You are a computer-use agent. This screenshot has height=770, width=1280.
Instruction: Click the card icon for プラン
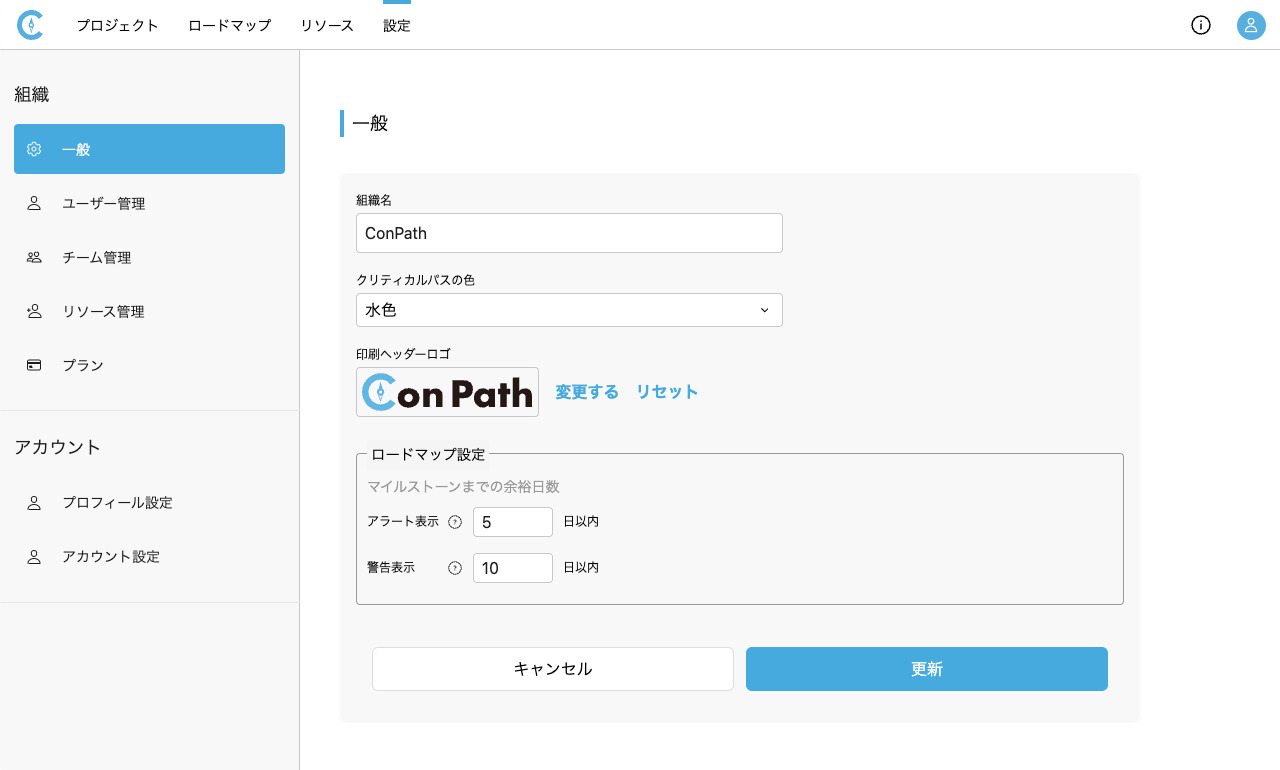click(x=34, y=365)
